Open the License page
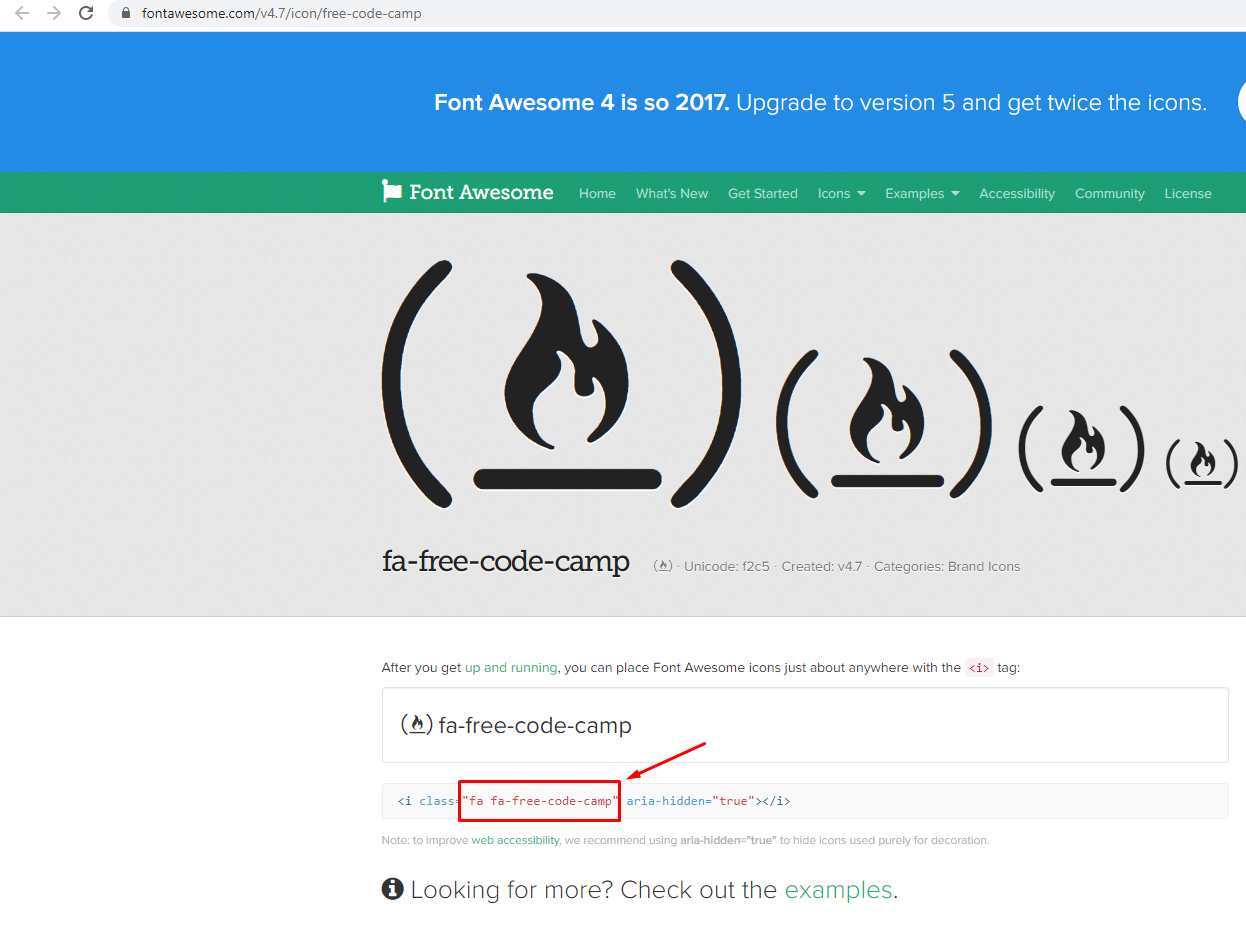This screenshot has width=1246, height=944. 1188,193
